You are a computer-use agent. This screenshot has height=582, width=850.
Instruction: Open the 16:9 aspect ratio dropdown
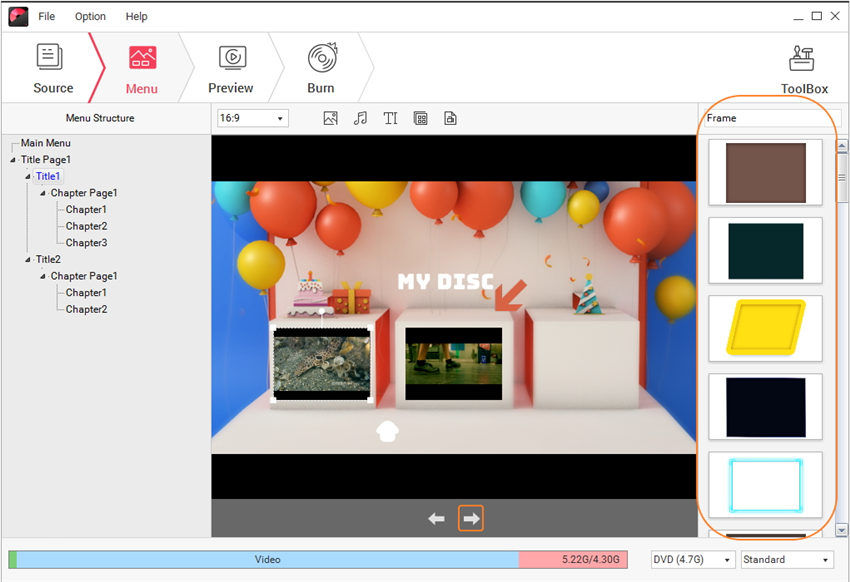point(252,118)
